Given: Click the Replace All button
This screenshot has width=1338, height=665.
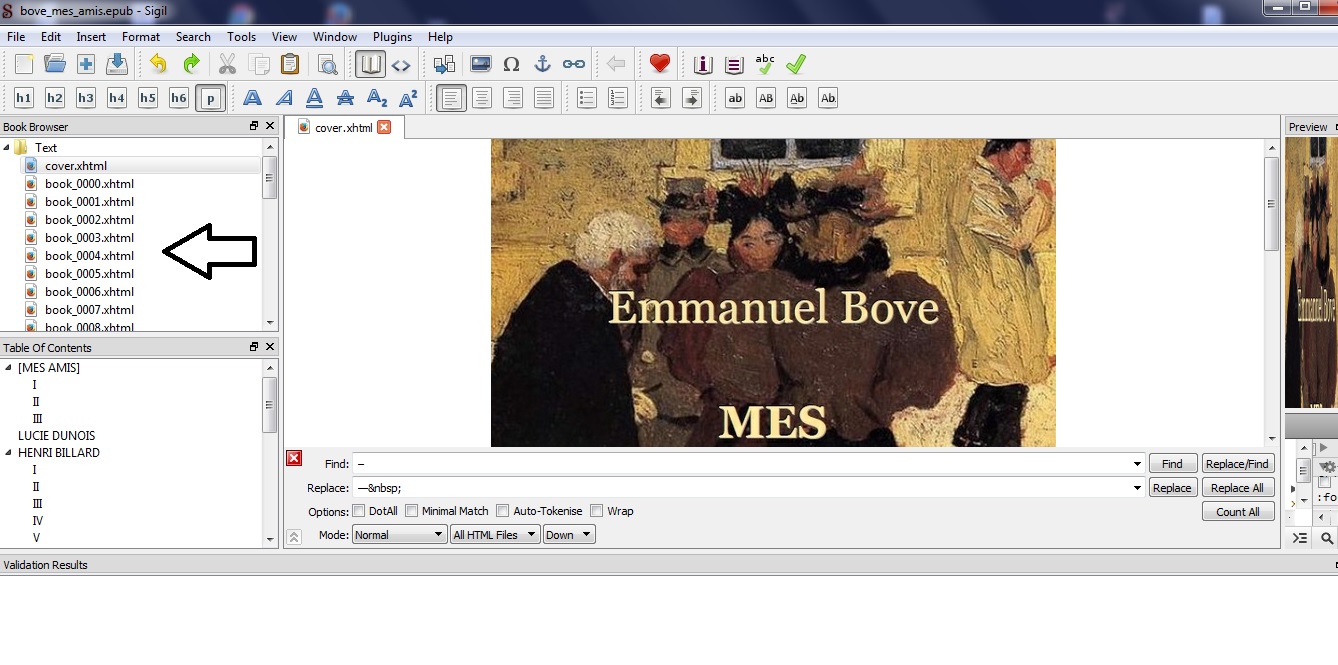Looking at the screenshot, I should point(1238,488).
